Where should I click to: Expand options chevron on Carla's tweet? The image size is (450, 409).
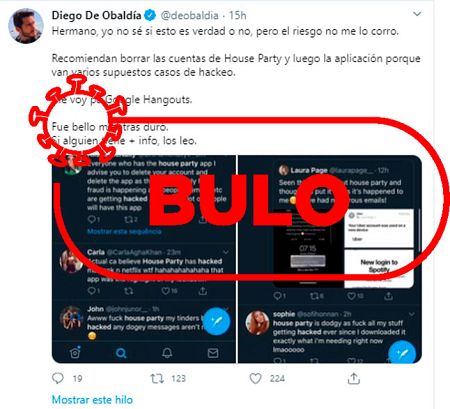226,252
